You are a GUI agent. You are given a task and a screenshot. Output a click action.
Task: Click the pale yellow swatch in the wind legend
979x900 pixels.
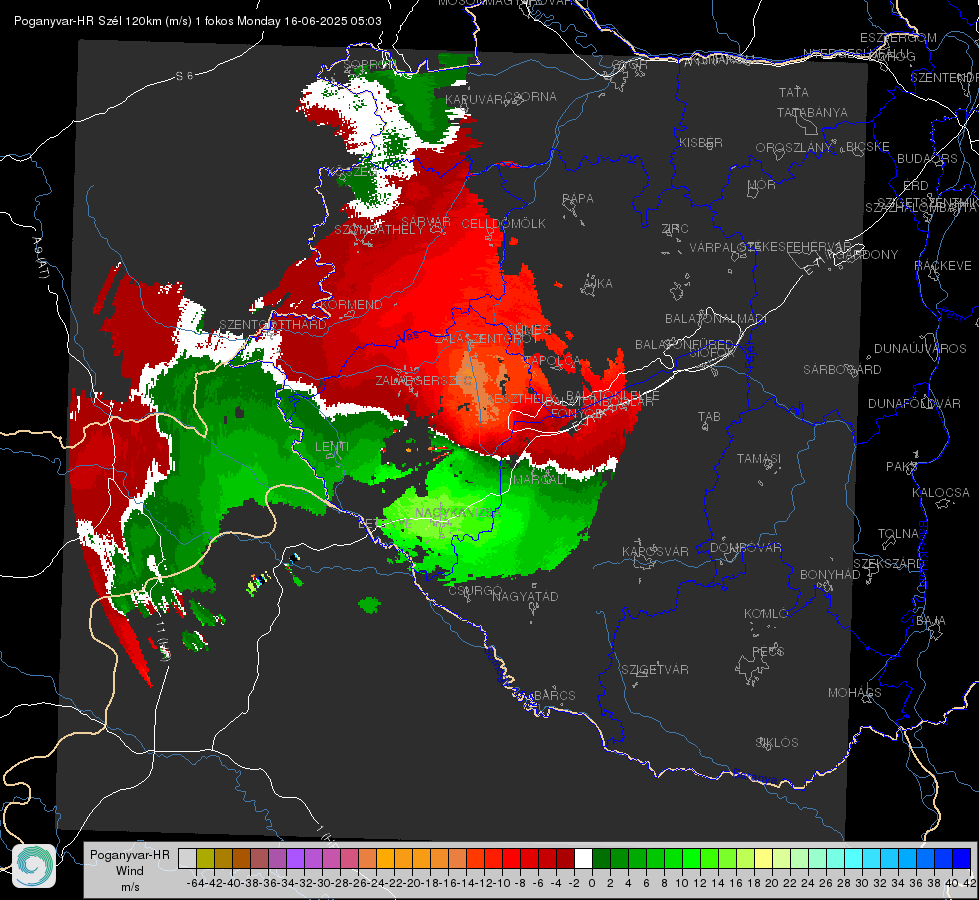click(x=763, y=858)
